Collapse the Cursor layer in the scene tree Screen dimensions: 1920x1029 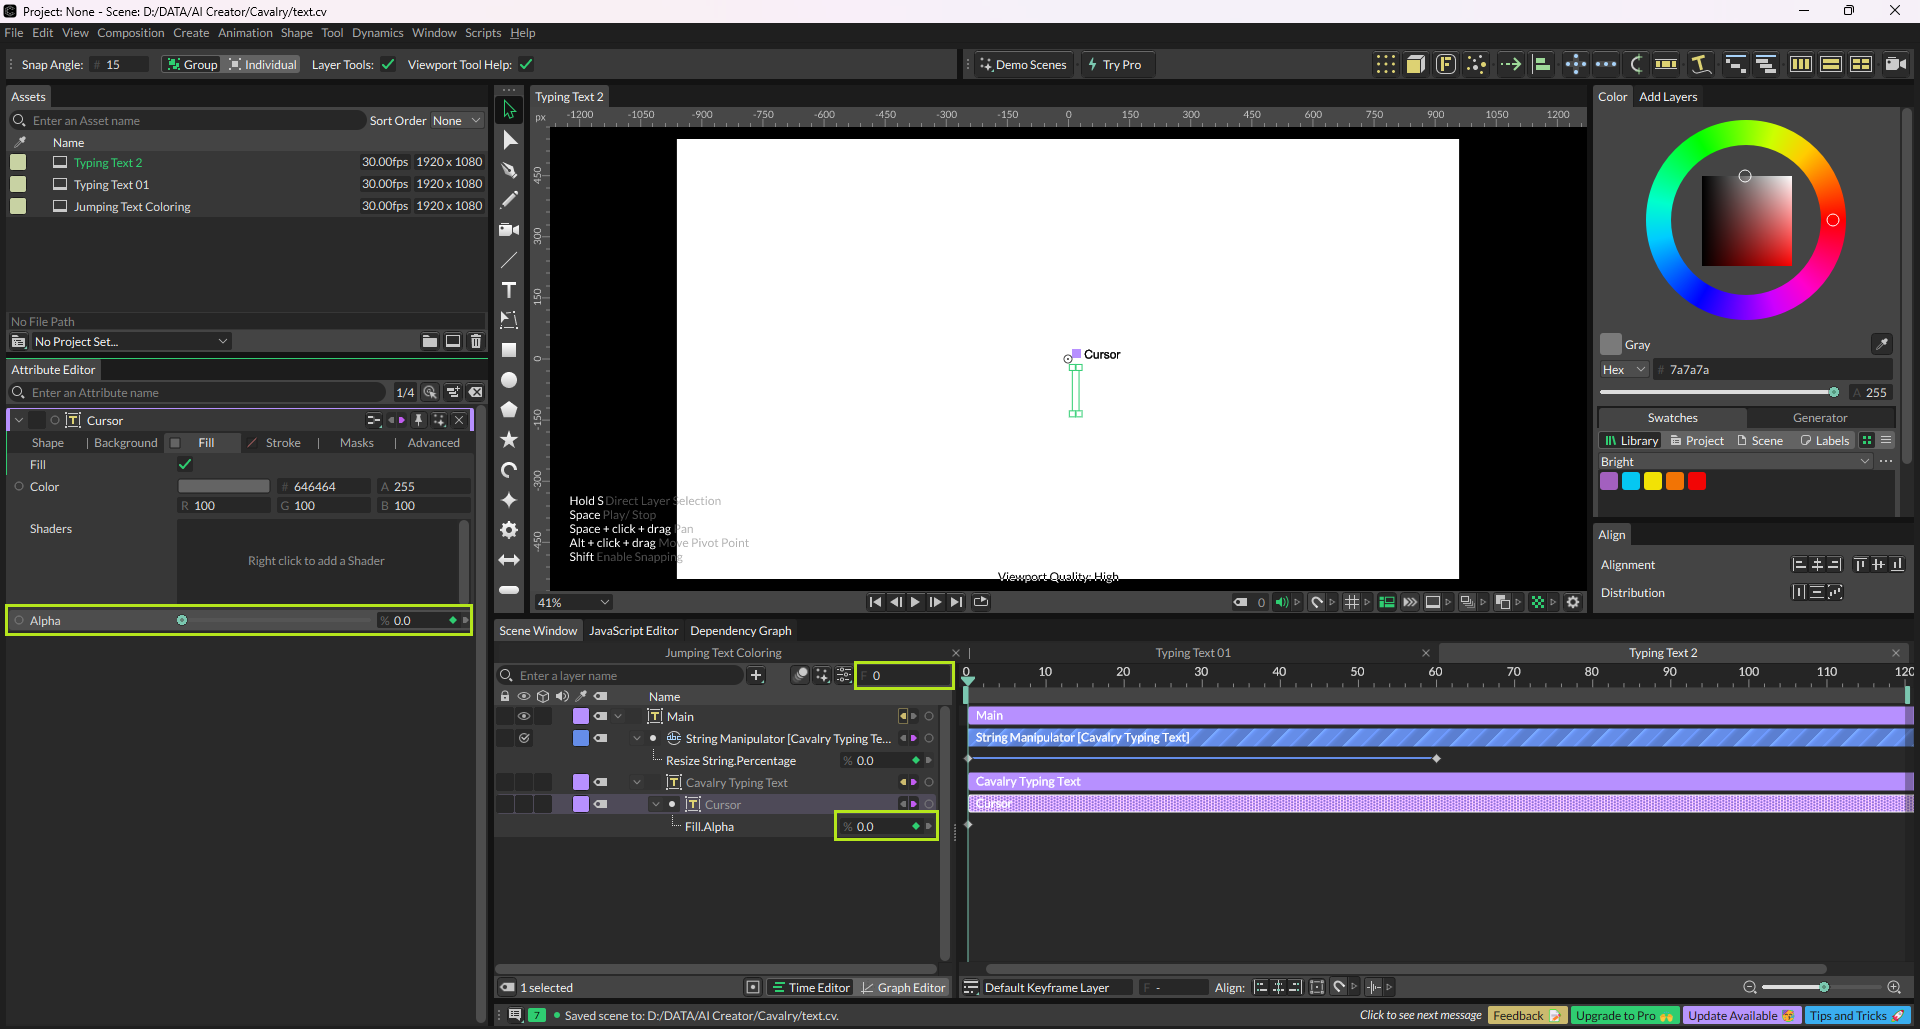click(656, 804)
